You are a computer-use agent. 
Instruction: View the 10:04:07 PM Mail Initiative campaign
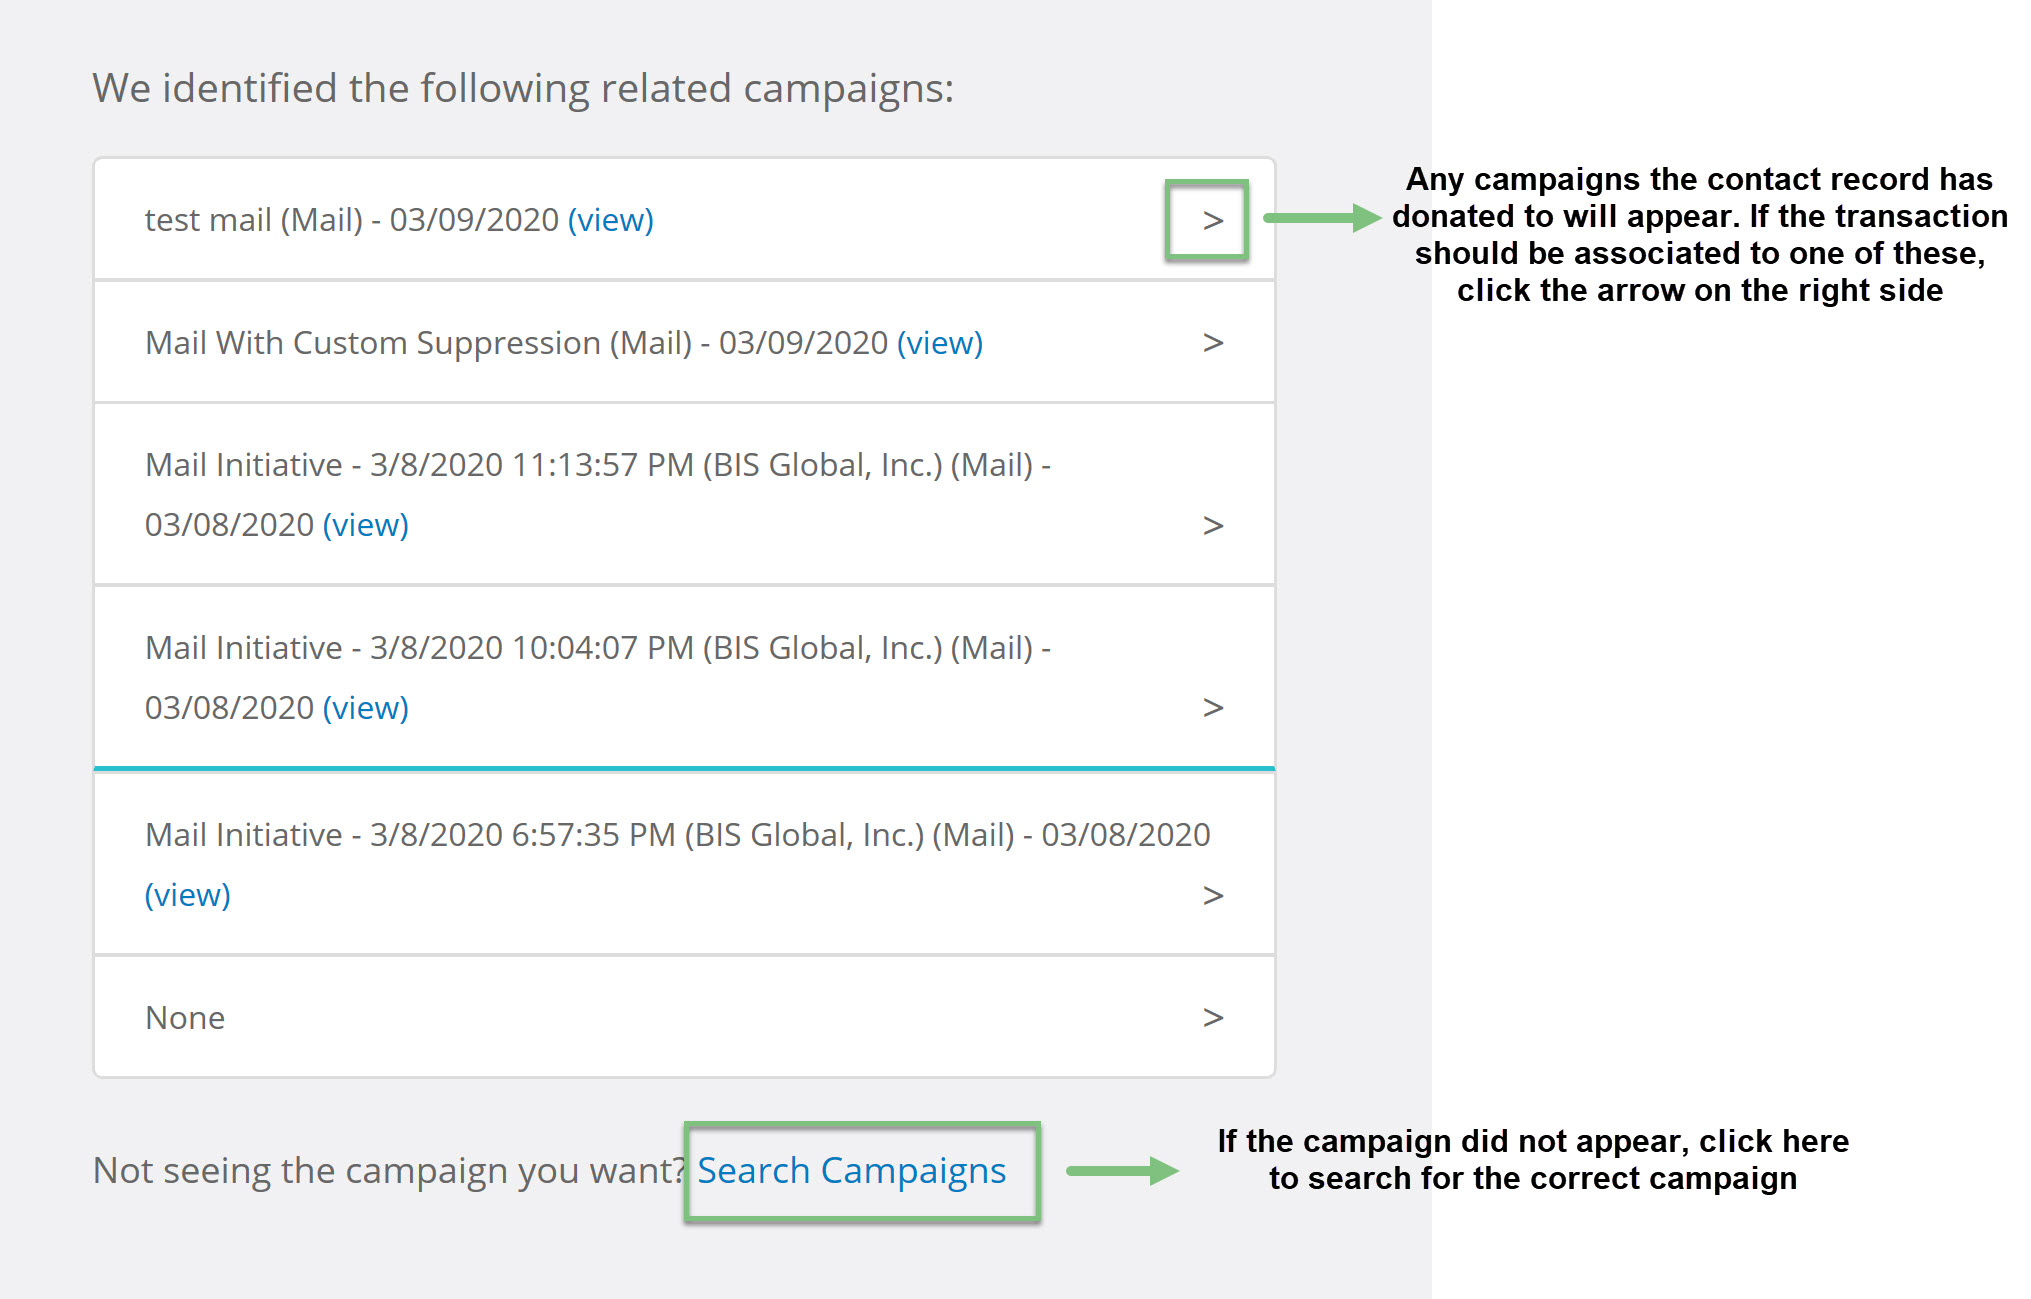[365, 708]
